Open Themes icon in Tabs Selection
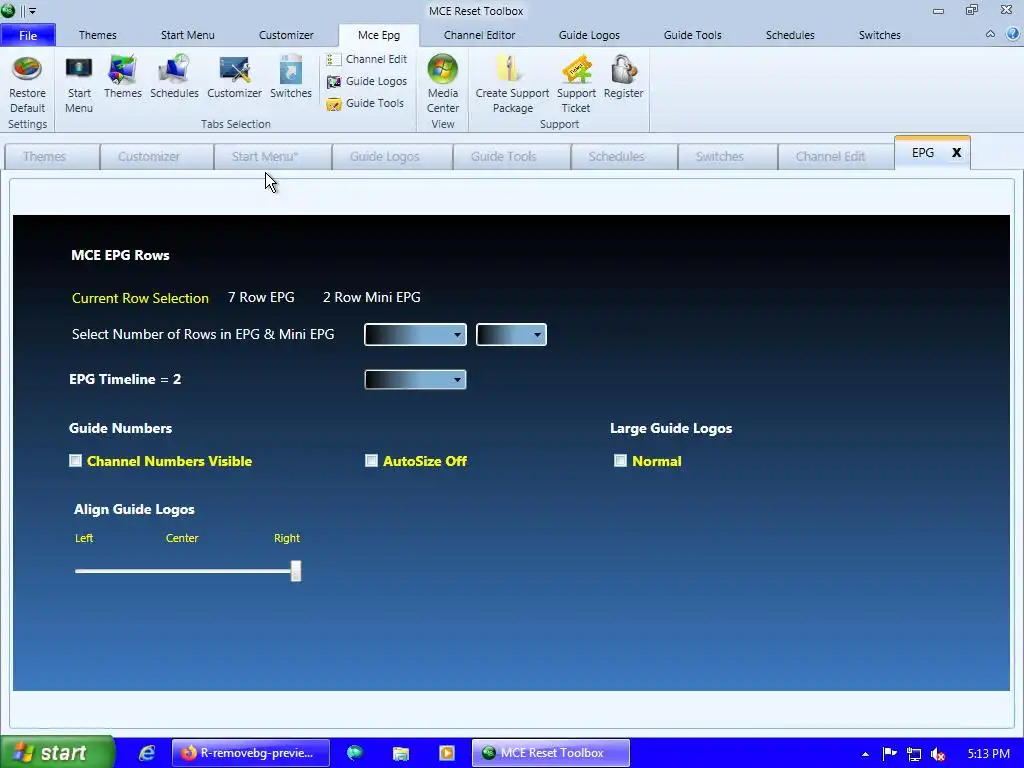 click(x=122, y=69)
